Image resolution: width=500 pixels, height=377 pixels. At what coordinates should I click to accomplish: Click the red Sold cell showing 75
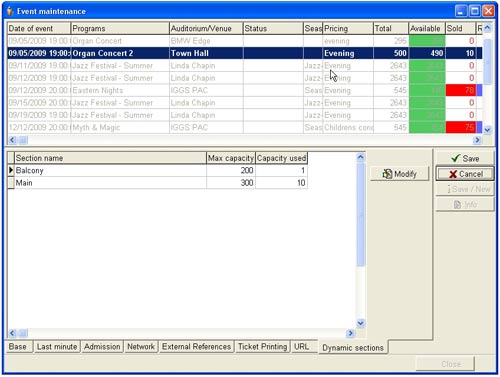[461, 127]
